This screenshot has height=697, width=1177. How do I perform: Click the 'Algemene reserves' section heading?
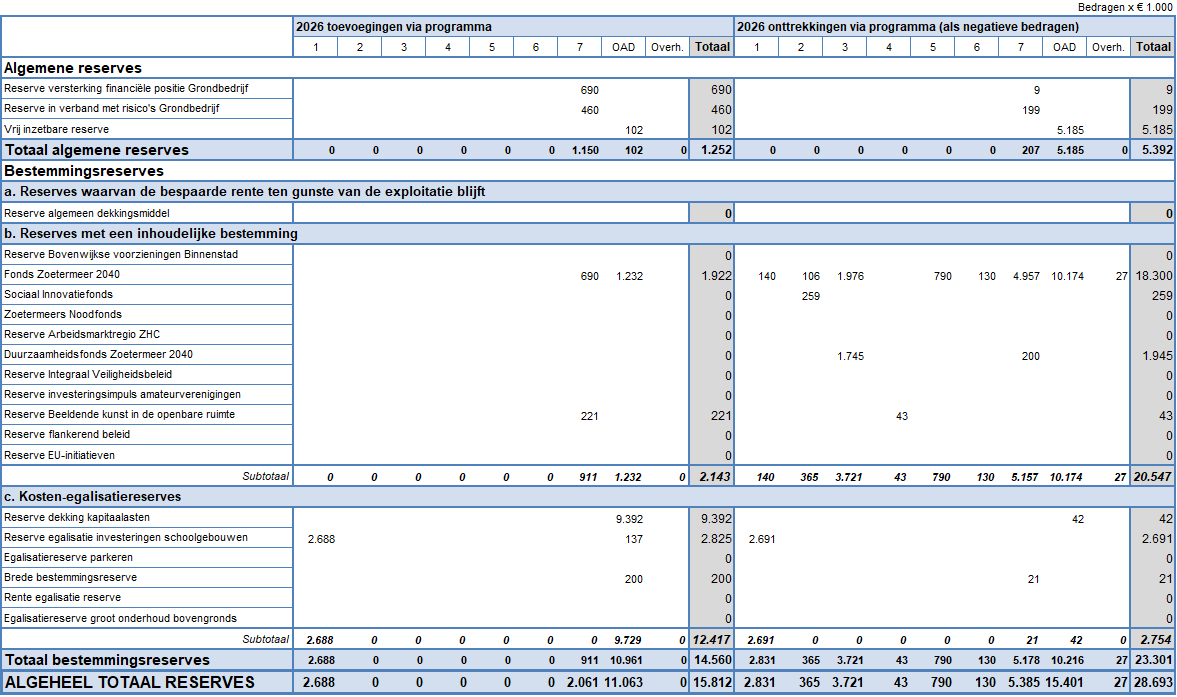coord(73,68)
